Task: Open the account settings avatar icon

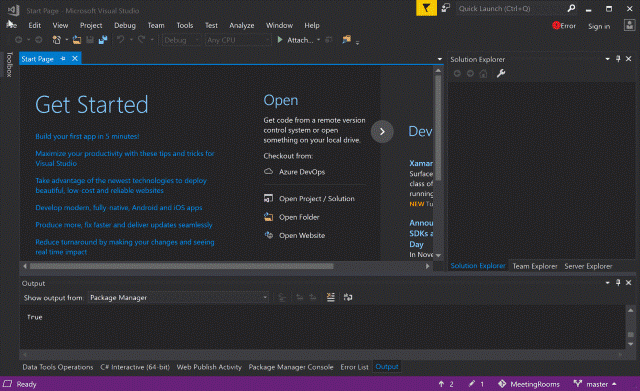Action: pos(629,25)
